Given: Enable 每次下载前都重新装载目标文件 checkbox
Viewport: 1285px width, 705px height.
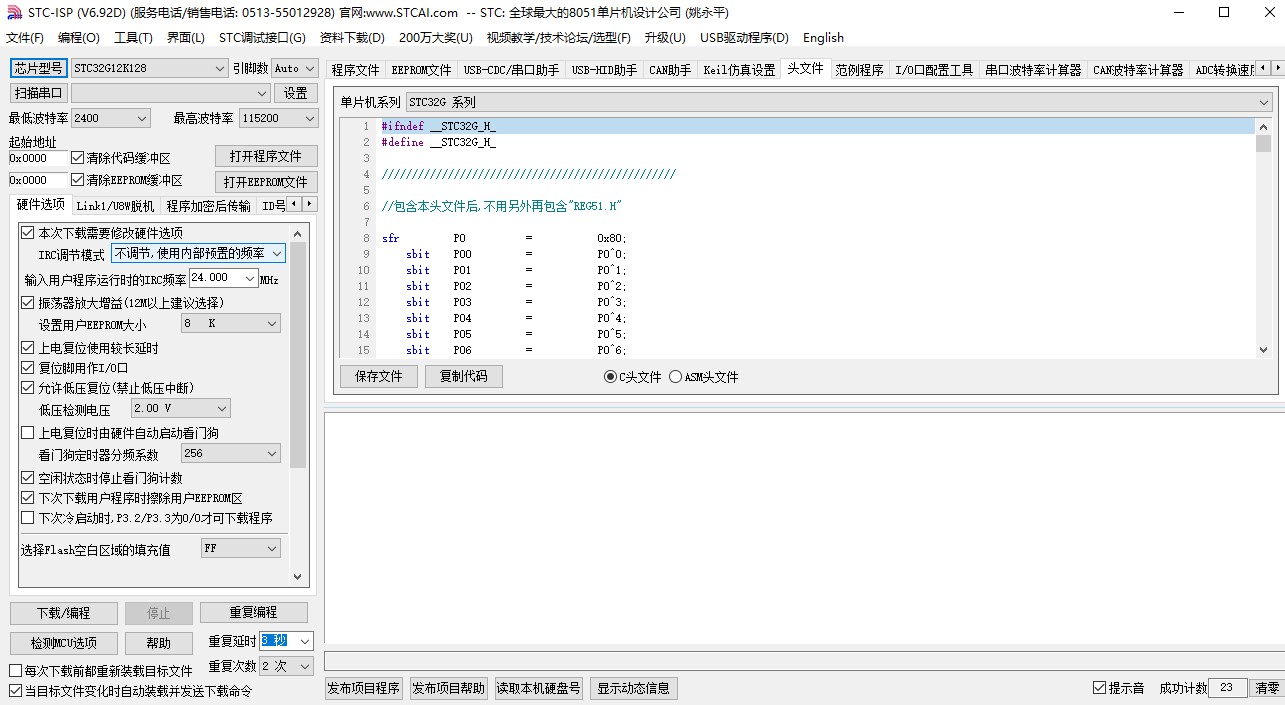Looking at the screenshot, I should [x=15, y=671].
